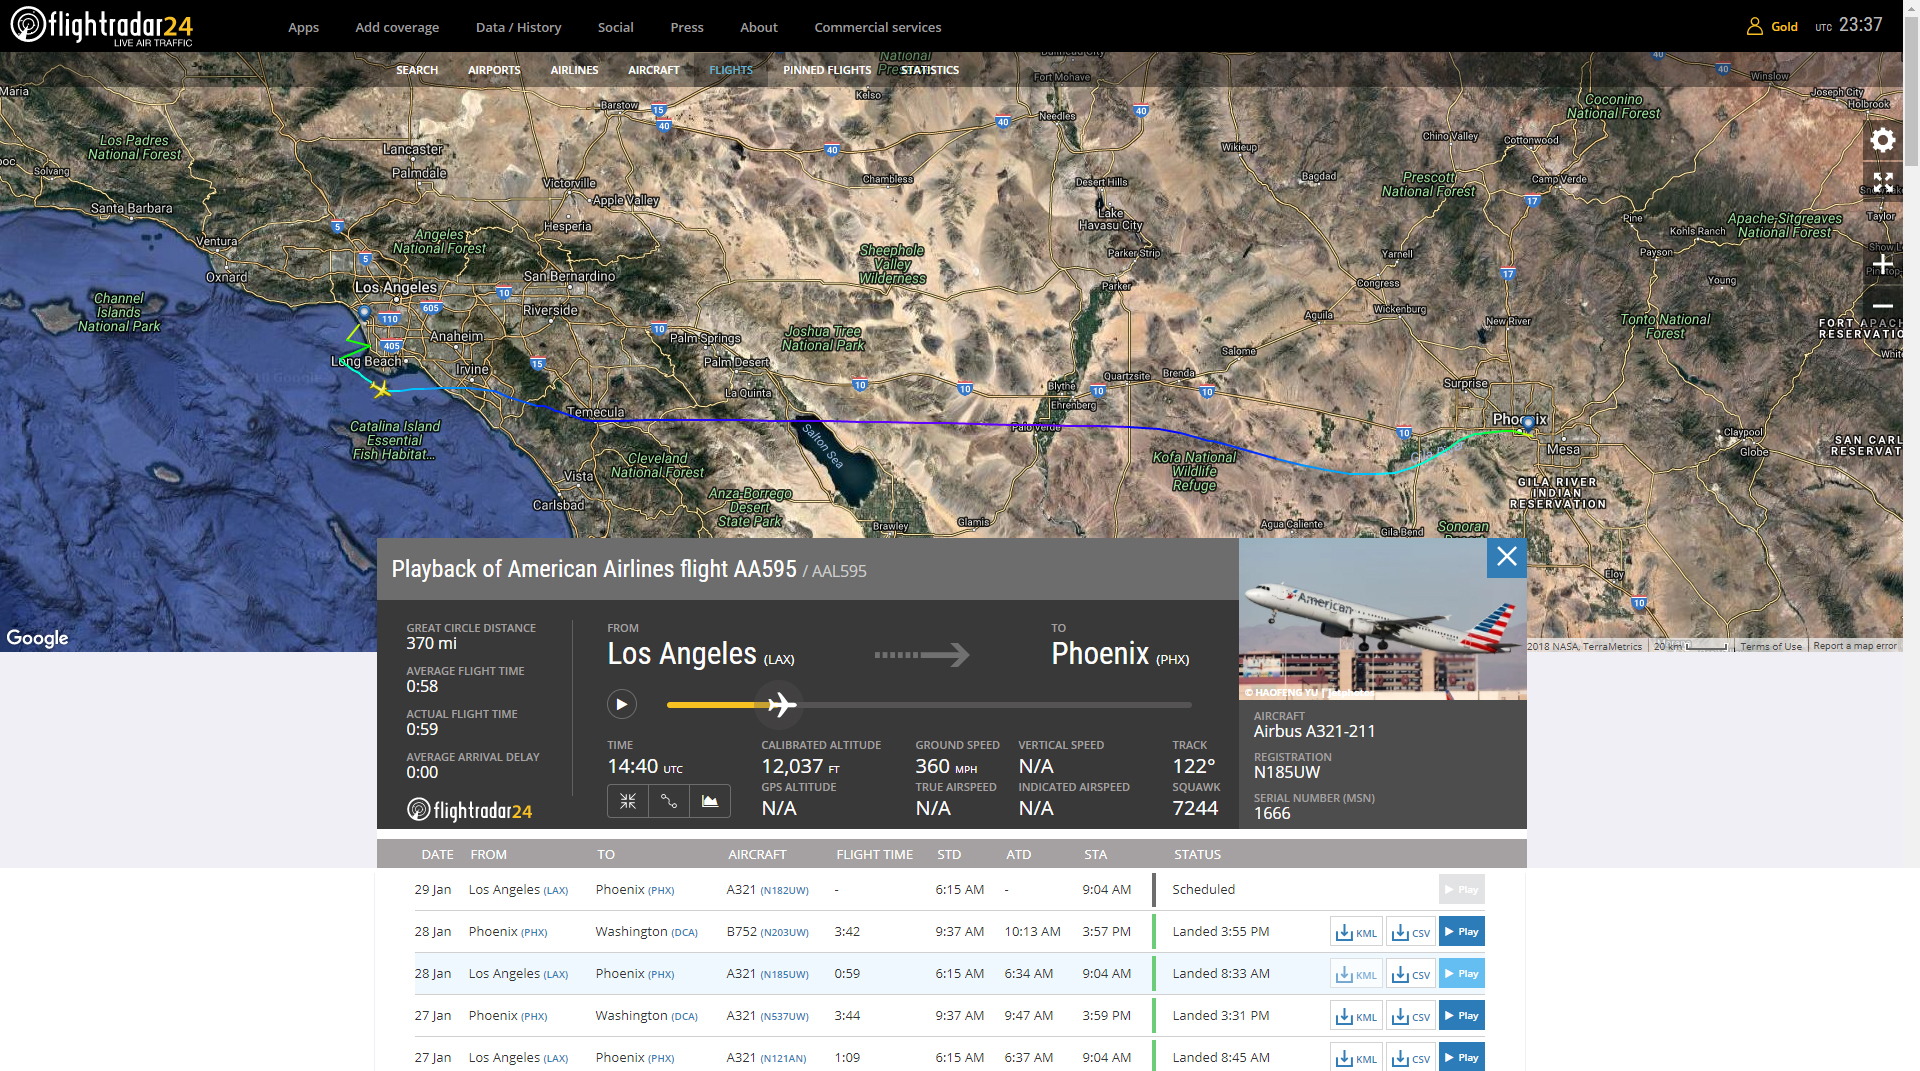
Task: Download CSV for 28 Jan Los Angeles flight
Action: pos(1410,974)
